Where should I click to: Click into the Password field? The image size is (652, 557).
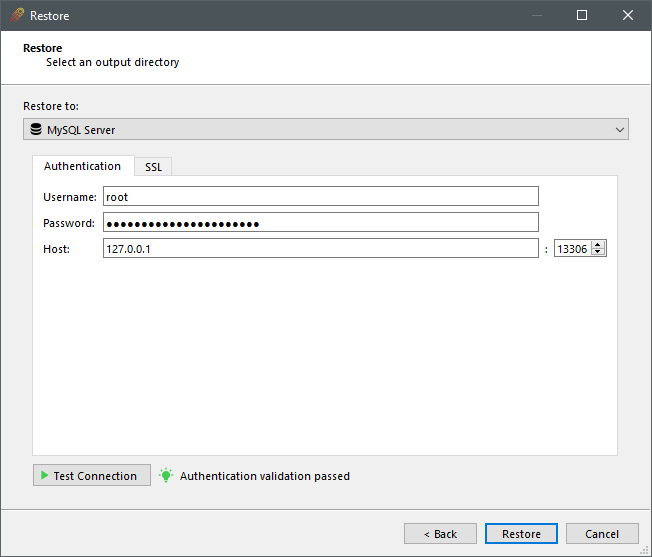click(320, 223)
